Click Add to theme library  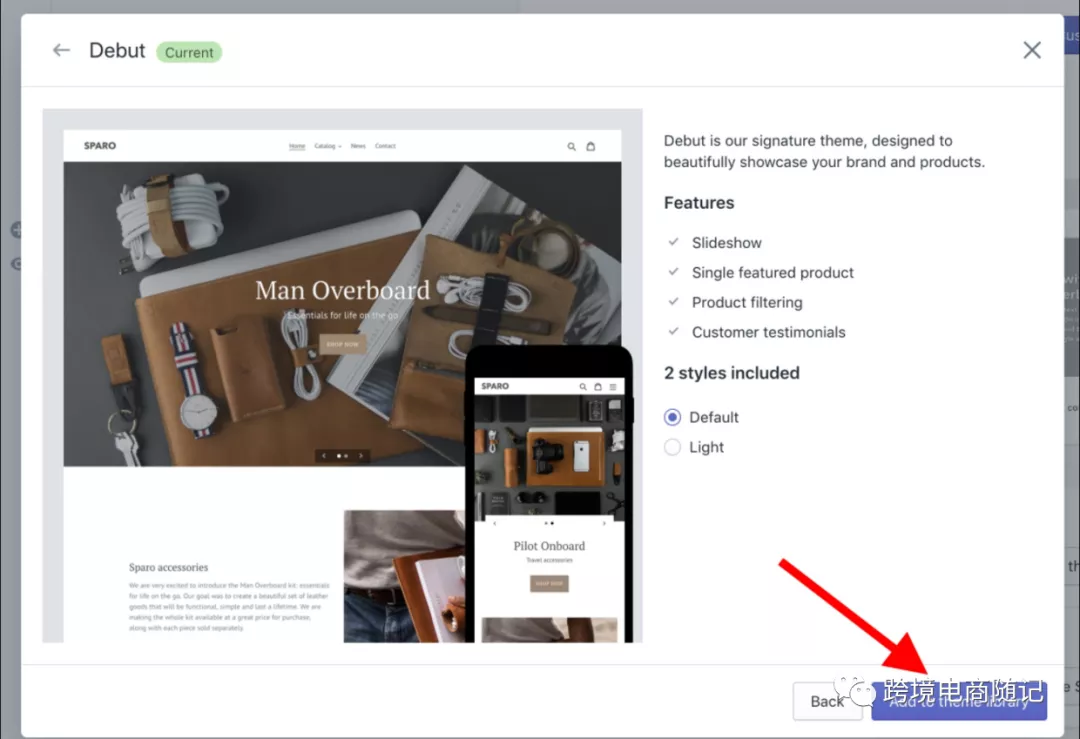click(959, 701)
